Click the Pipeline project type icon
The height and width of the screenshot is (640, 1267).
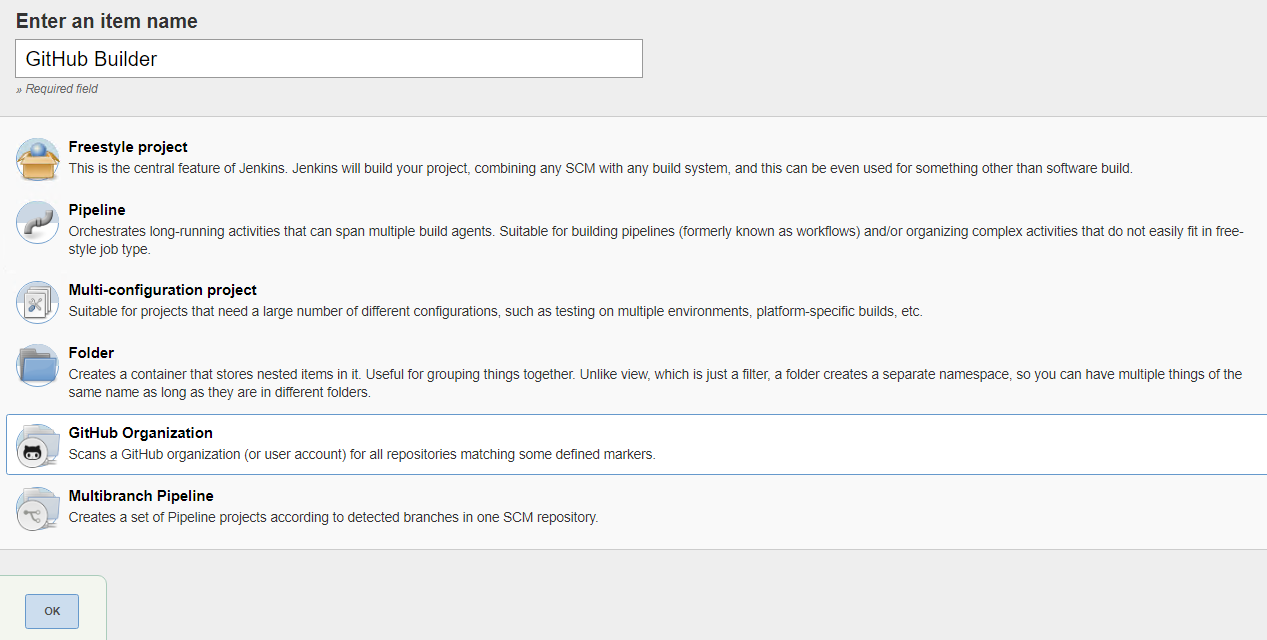(x=37, y=222)
